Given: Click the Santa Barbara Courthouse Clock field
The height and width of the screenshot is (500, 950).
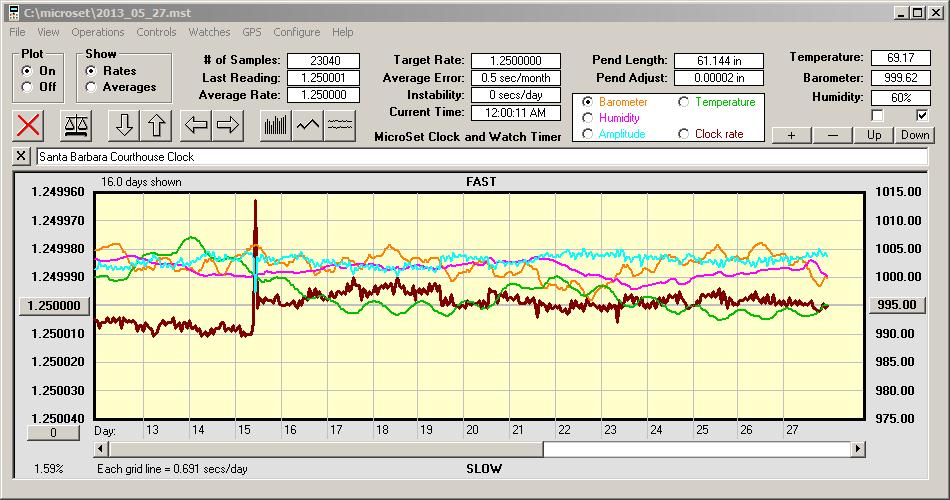Looking at the screenshot, I should coord(480,157).
